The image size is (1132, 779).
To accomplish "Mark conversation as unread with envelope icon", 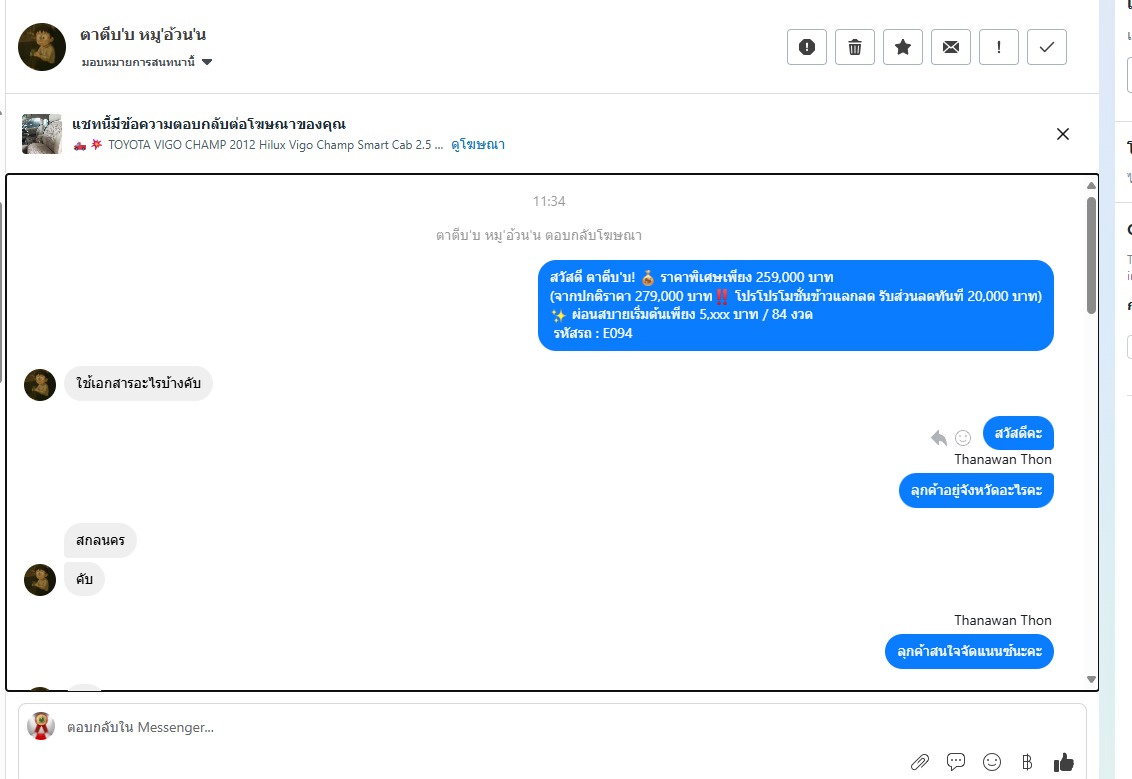I will (951, 47).
